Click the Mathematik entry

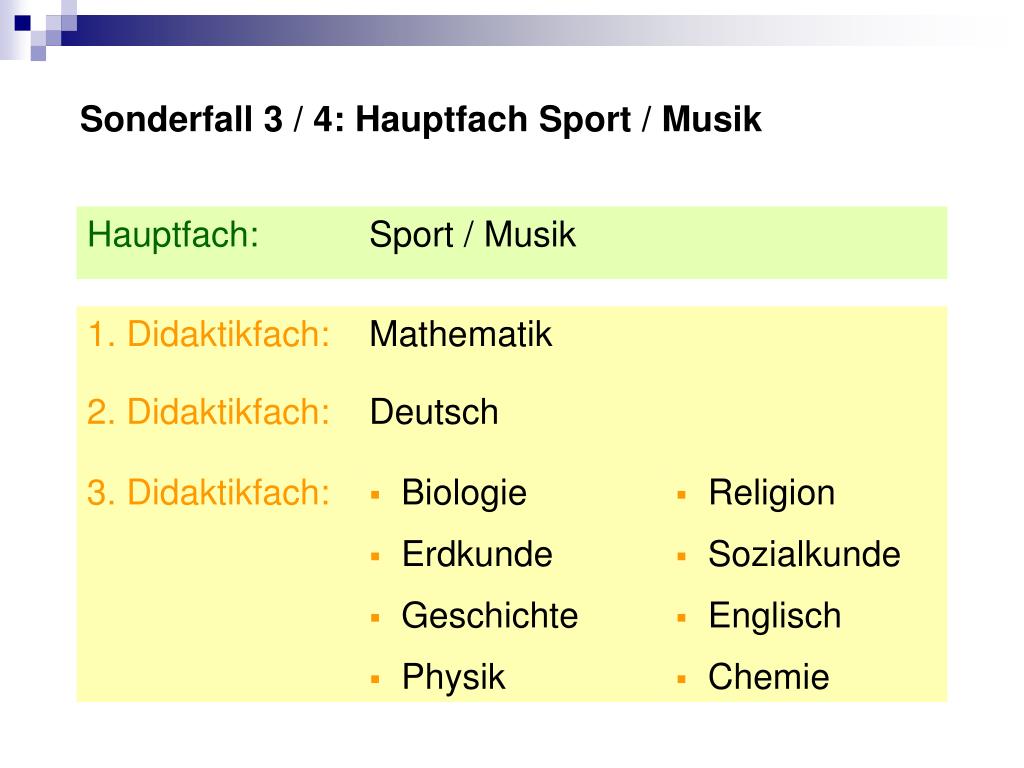460,334
